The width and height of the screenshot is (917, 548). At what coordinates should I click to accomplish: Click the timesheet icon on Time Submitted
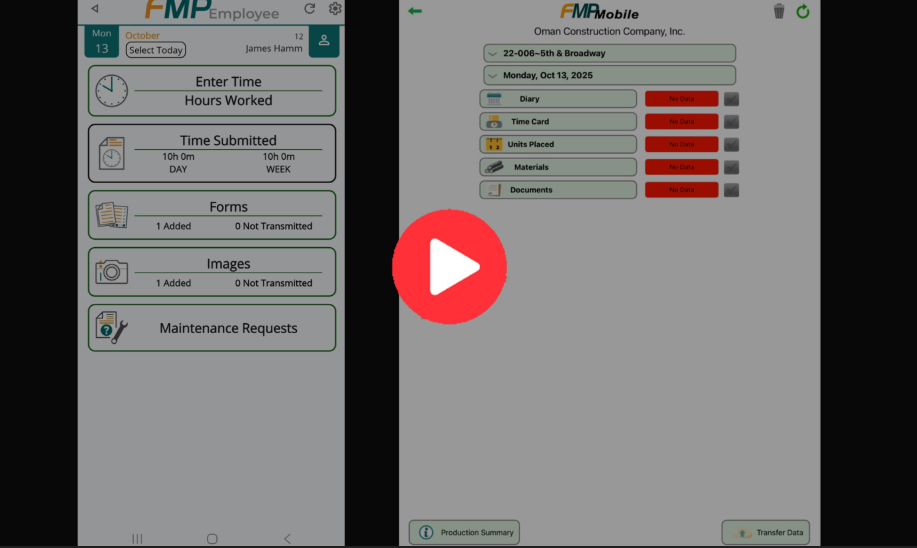tap(111, 153)
